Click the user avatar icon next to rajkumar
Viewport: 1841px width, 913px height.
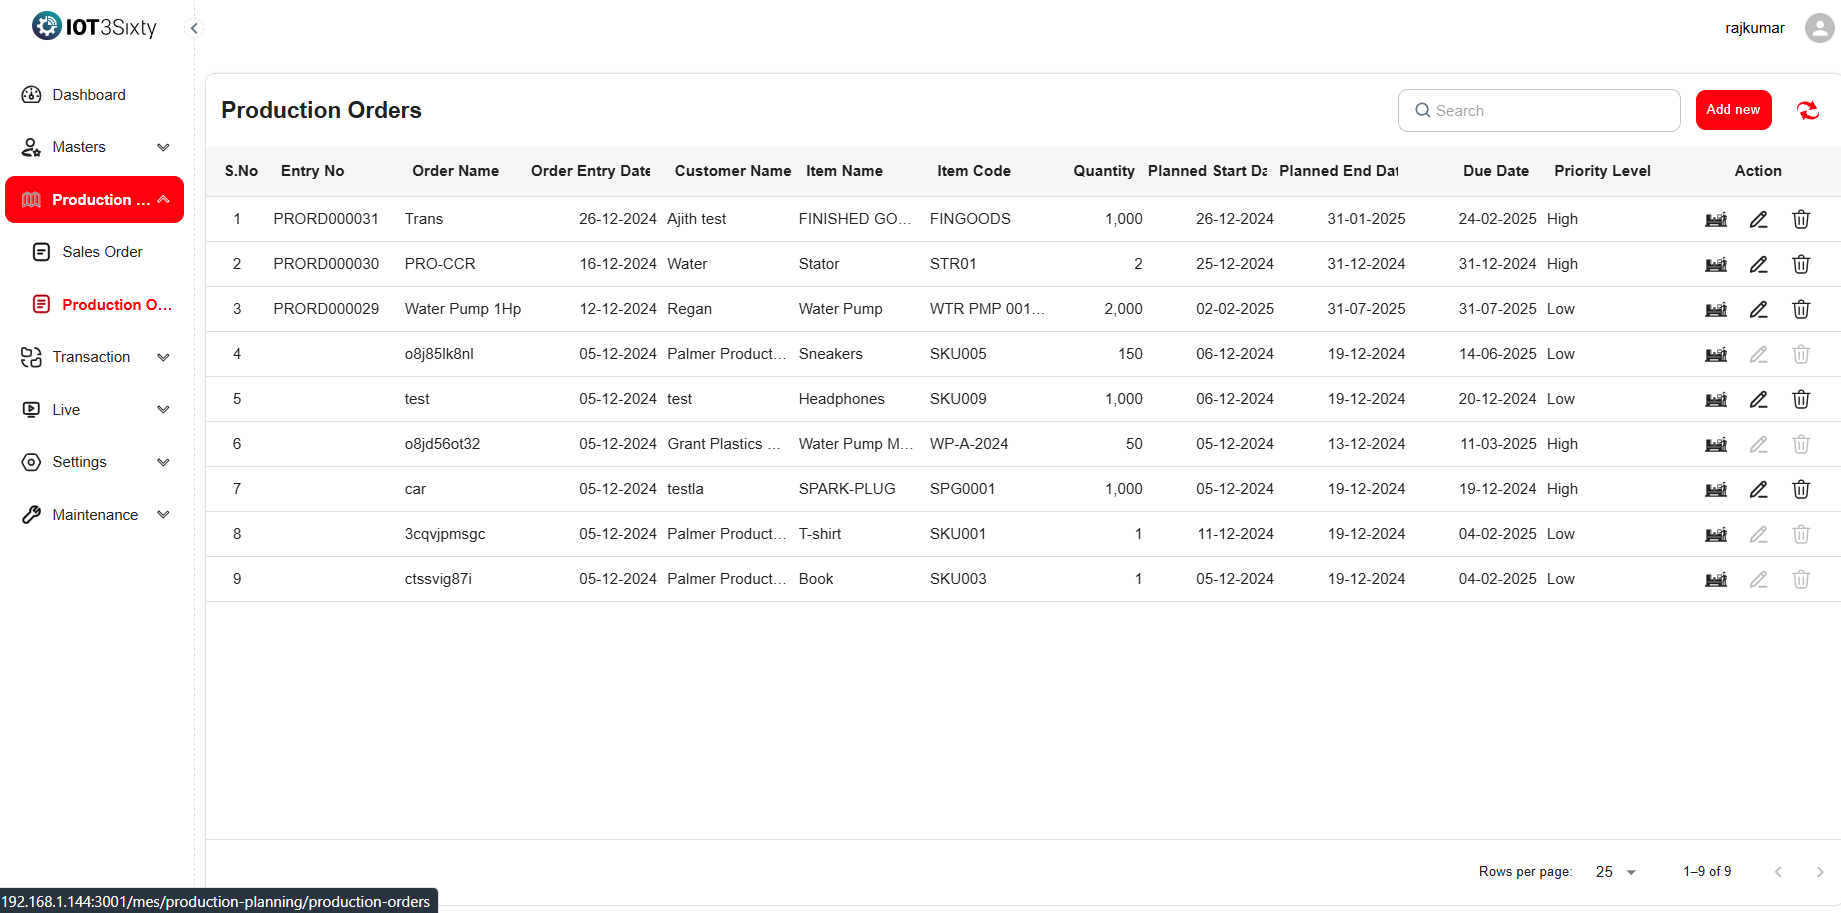[1818, 28]
